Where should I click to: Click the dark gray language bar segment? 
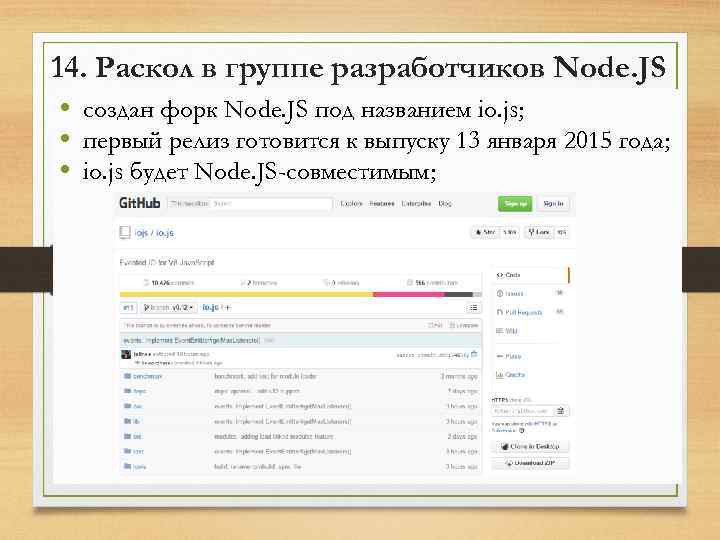click(x=458, y=294)
